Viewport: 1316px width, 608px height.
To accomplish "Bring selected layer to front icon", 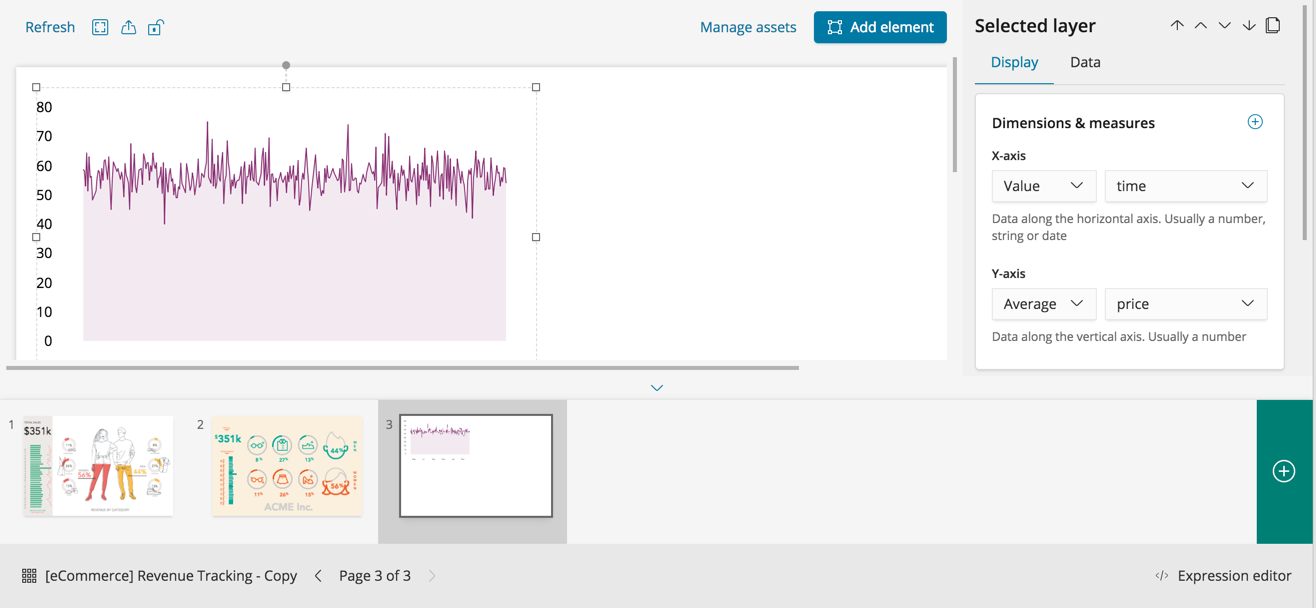I will [x=1177, y=26].
